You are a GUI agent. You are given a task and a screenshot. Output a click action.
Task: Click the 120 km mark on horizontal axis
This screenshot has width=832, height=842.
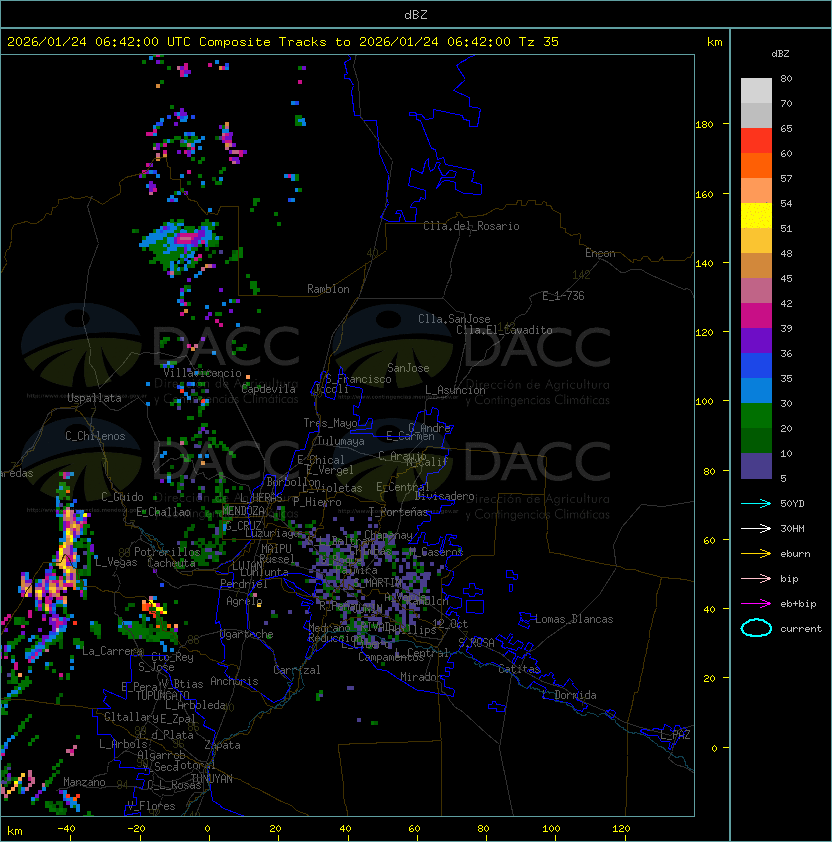point(621,829)
